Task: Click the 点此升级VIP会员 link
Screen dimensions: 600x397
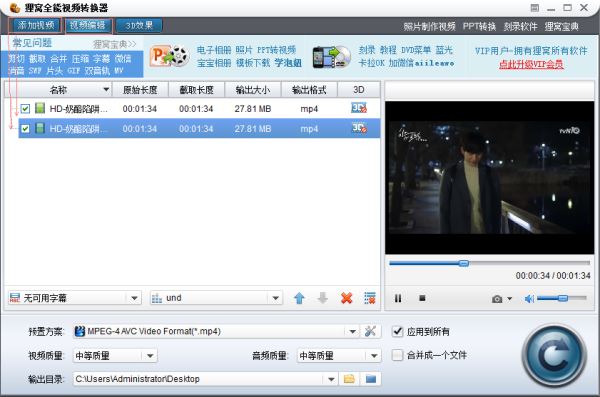Action: pyautogui.click(x=531, y=64)
